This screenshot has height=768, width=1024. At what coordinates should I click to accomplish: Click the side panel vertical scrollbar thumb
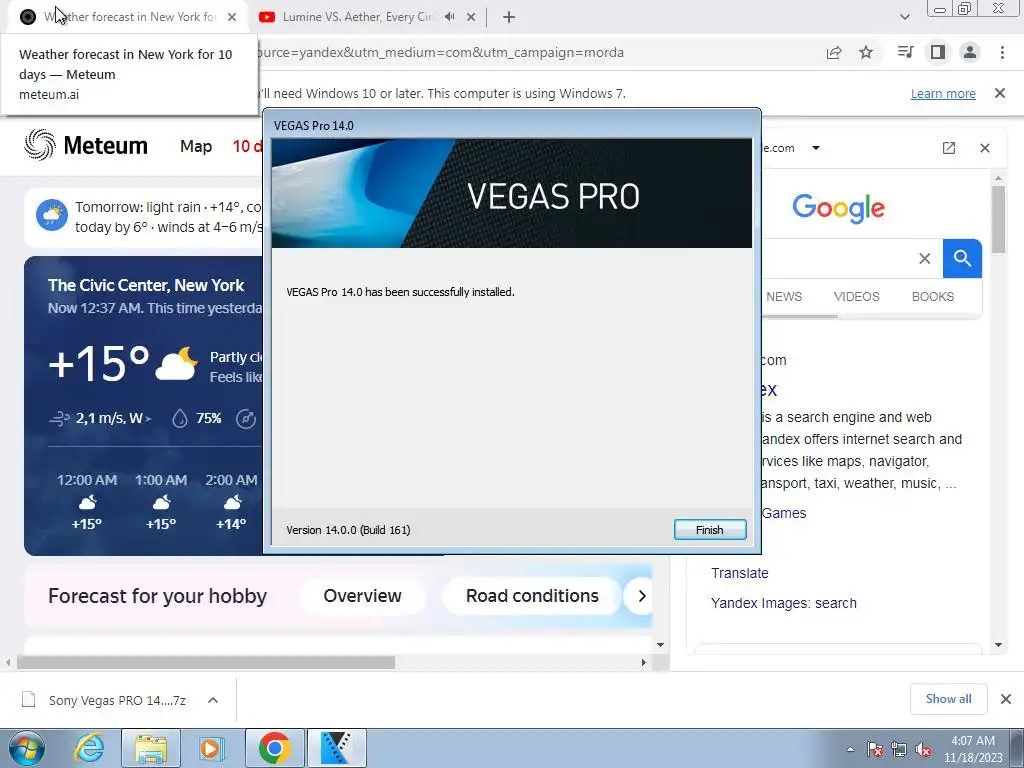tap(999, 219)
